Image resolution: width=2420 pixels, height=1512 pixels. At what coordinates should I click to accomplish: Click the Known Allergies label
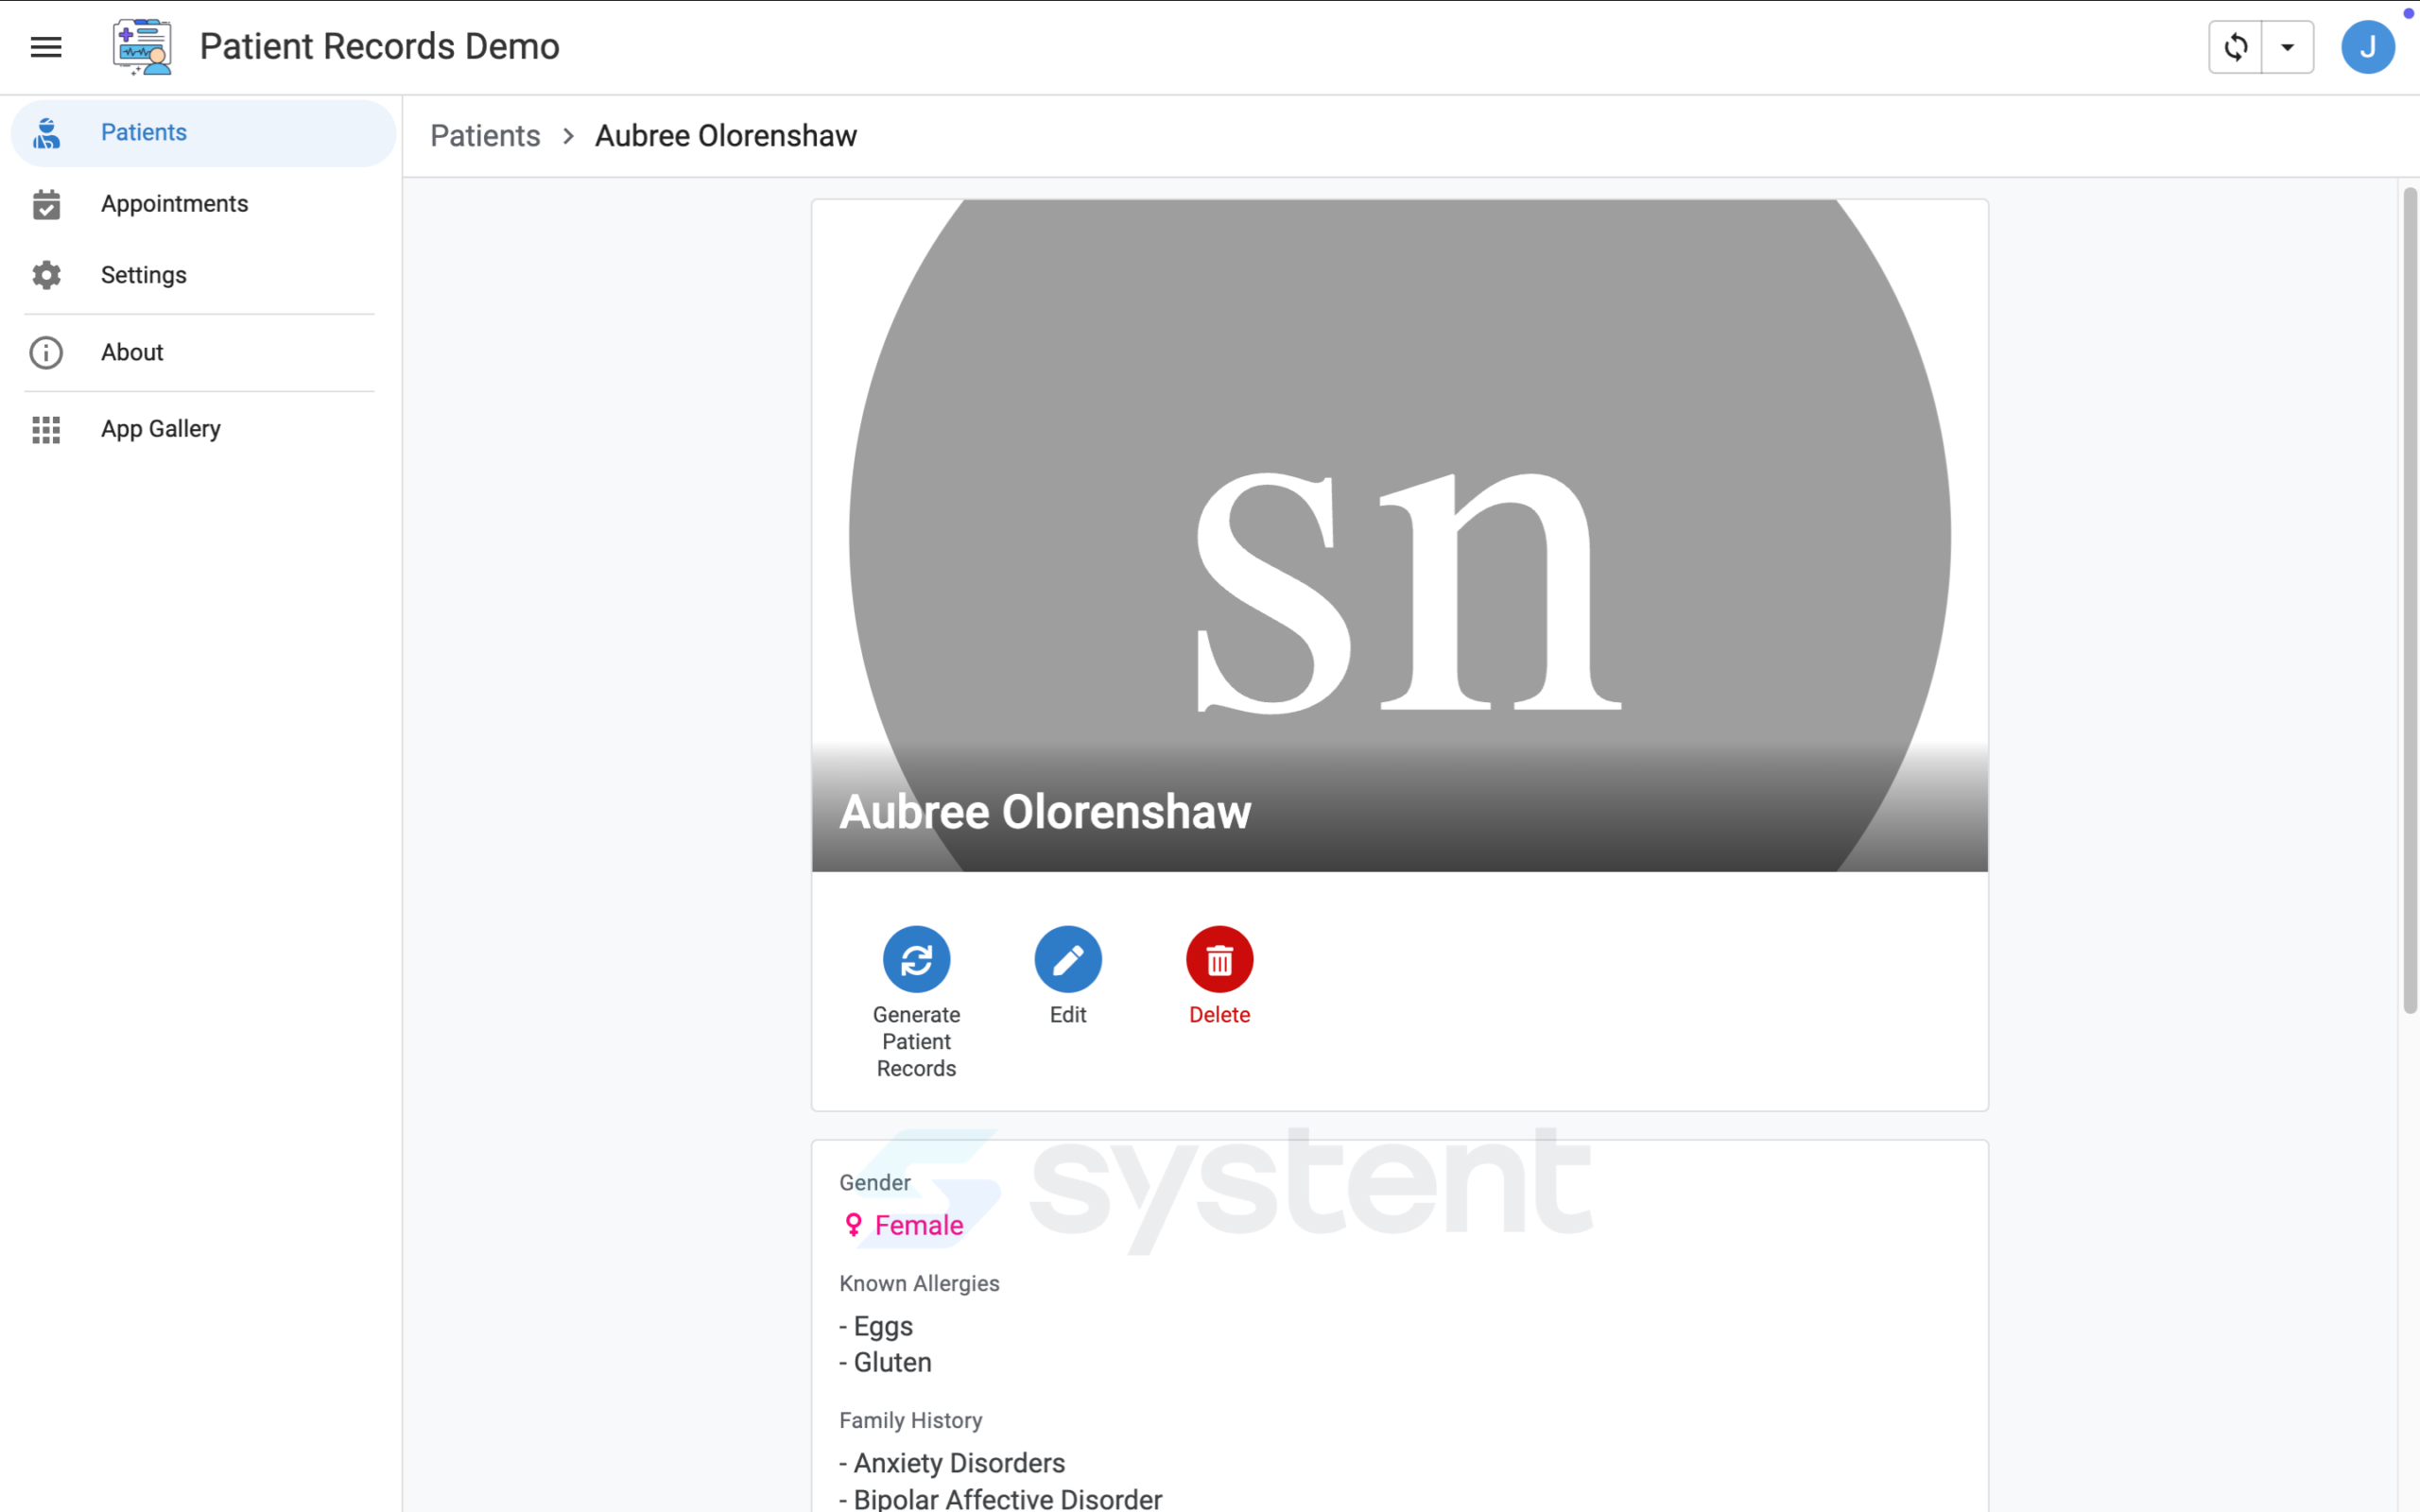point(919,1284)
